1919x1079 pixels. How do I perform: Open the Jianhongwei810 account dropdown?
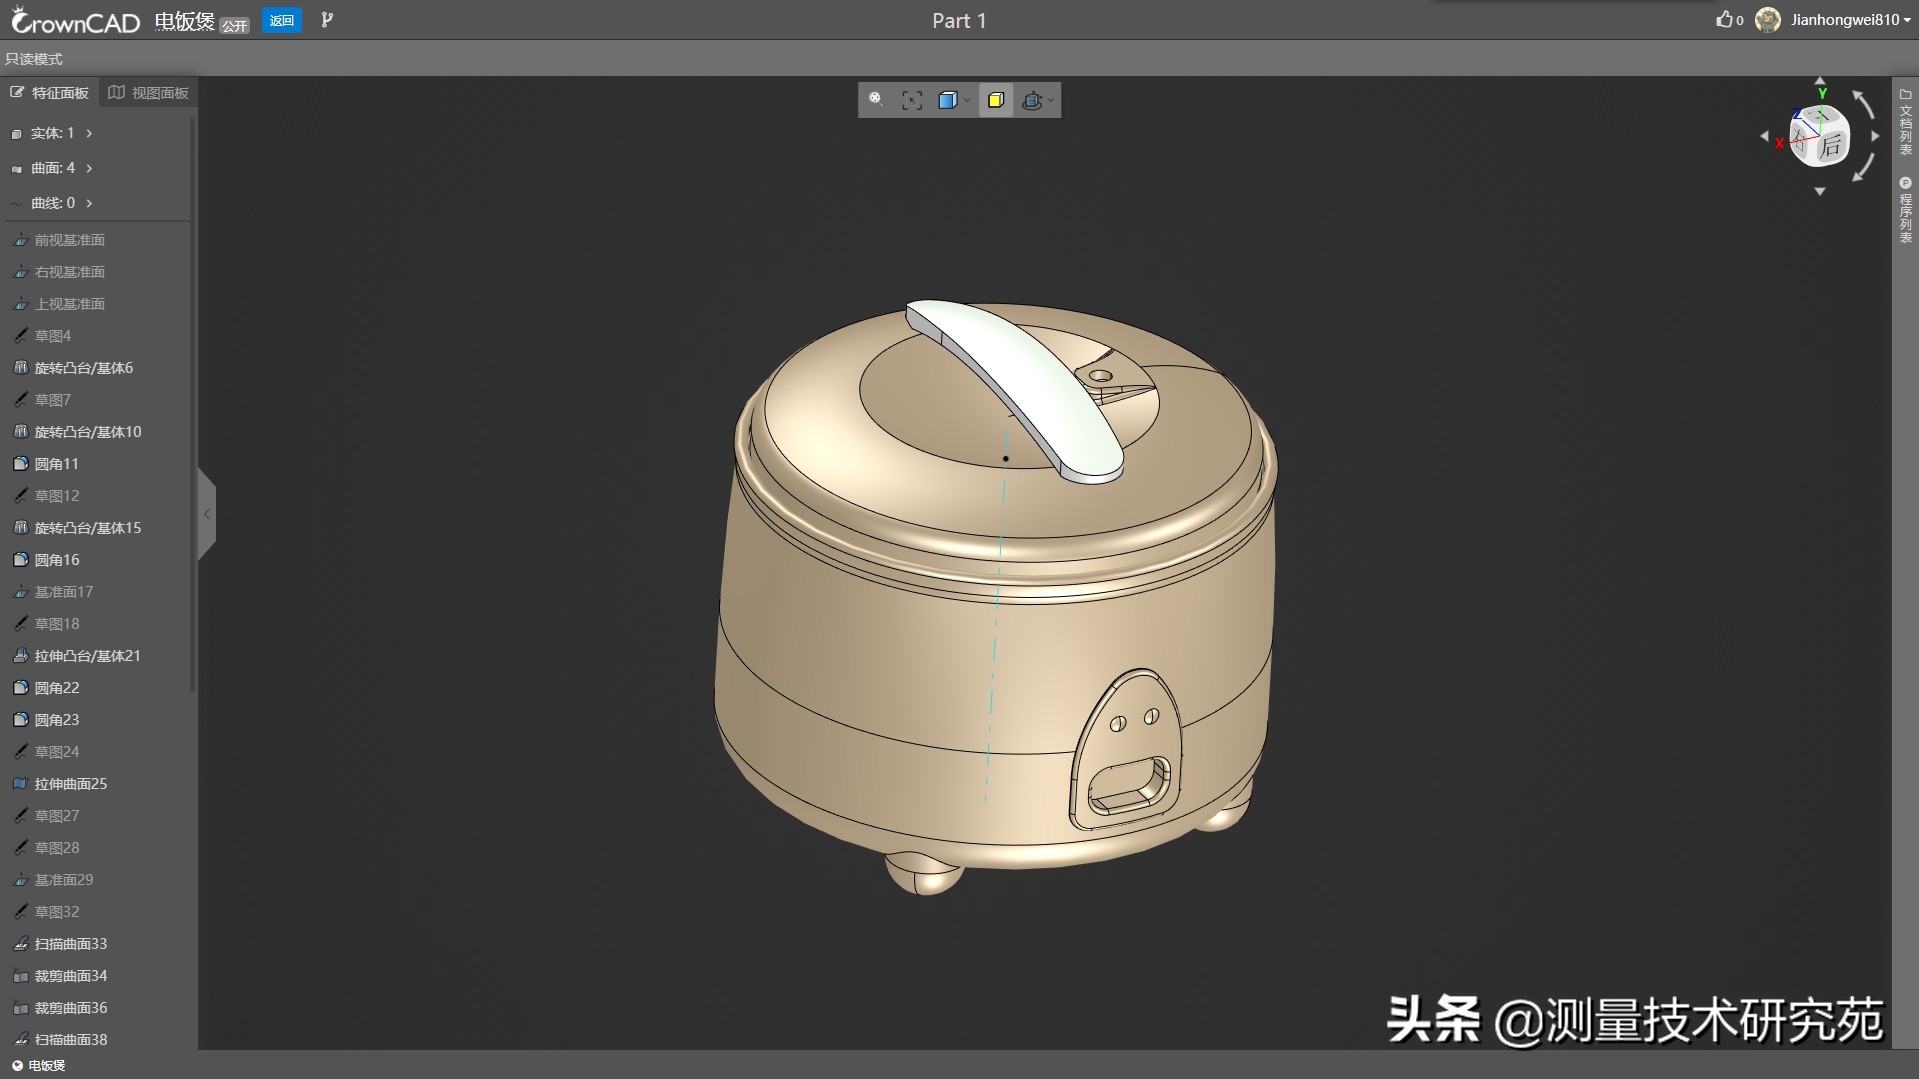[x=1850, y=20]
